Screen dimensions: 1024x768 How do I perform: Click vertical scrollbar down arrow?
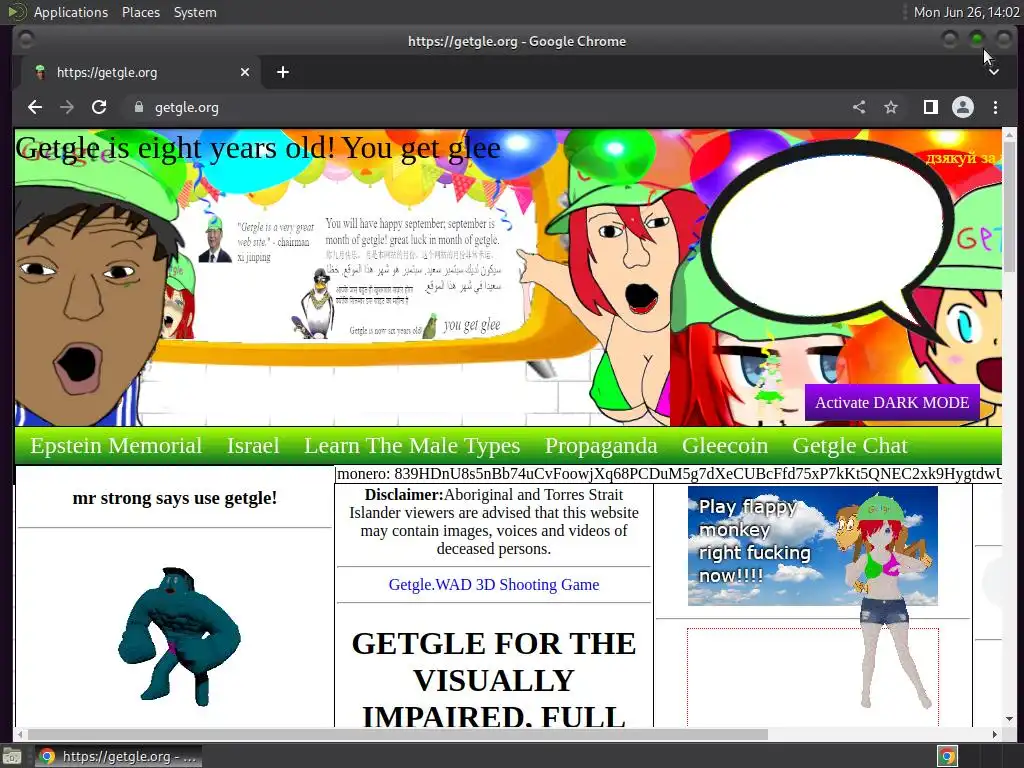click(x=1009, y=719)
